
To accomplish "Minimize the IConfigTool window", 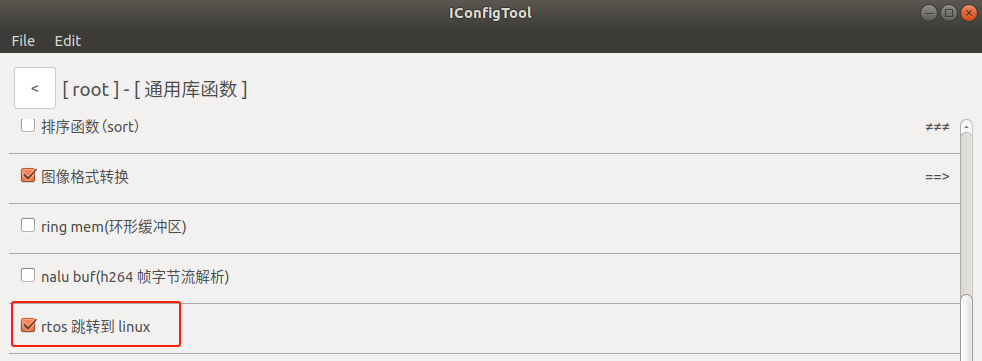I will pyautogui.click(x=929, y=13).
